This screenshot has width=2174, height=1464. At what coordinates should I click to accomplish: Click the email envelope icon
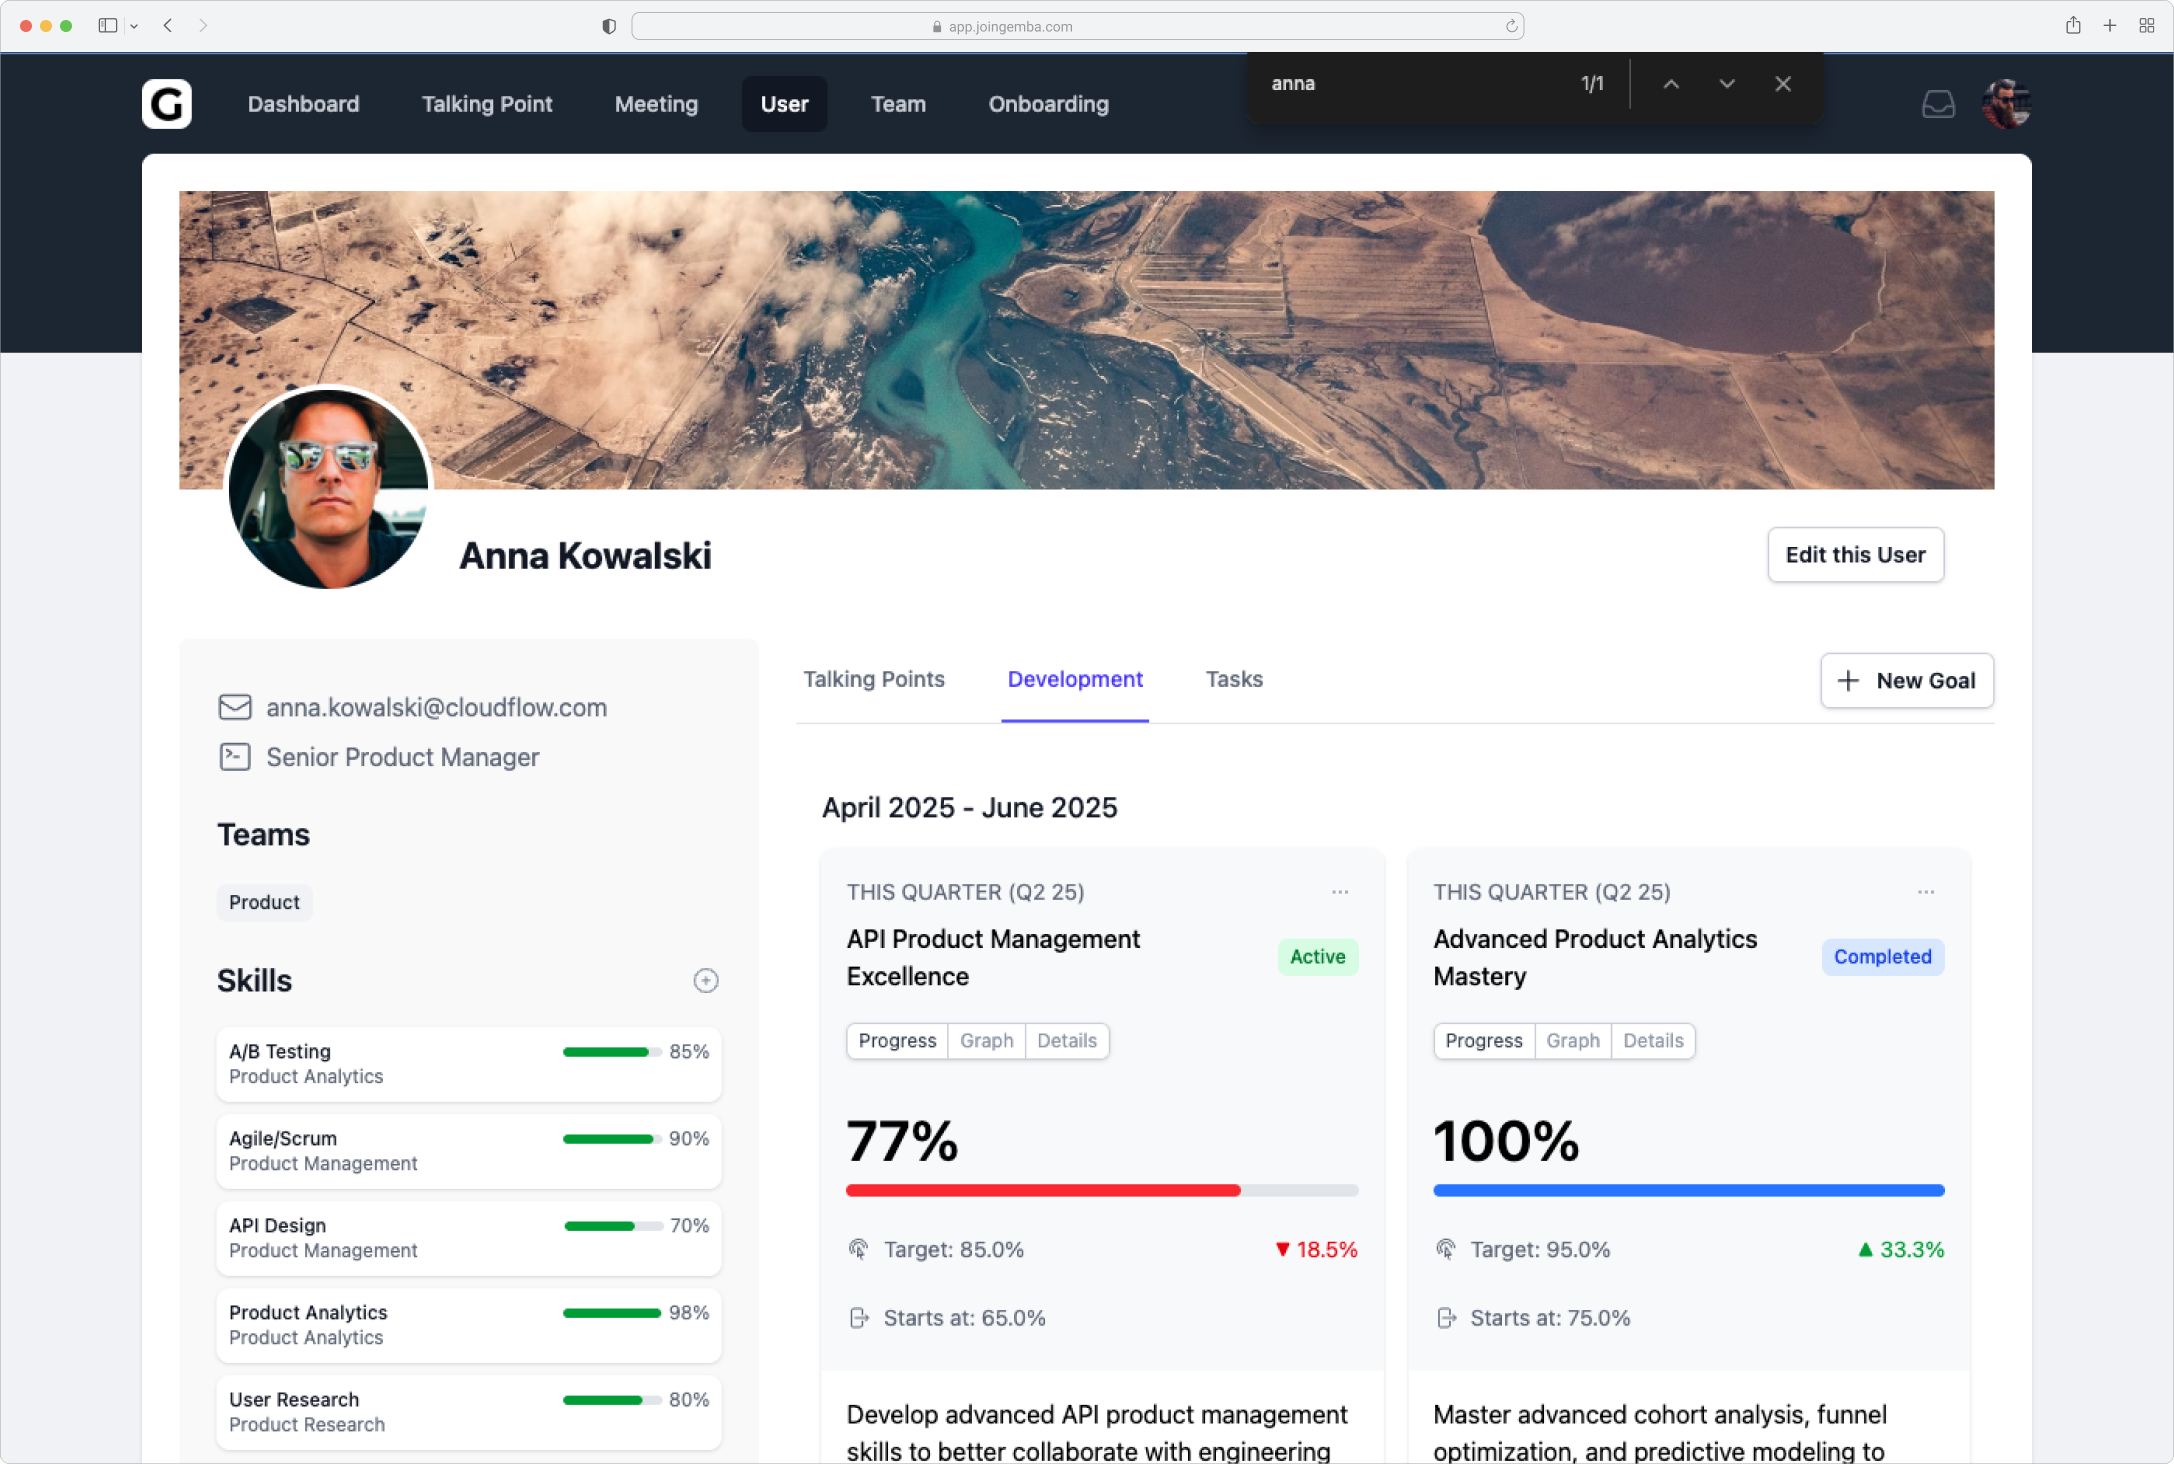click(235, 707)
